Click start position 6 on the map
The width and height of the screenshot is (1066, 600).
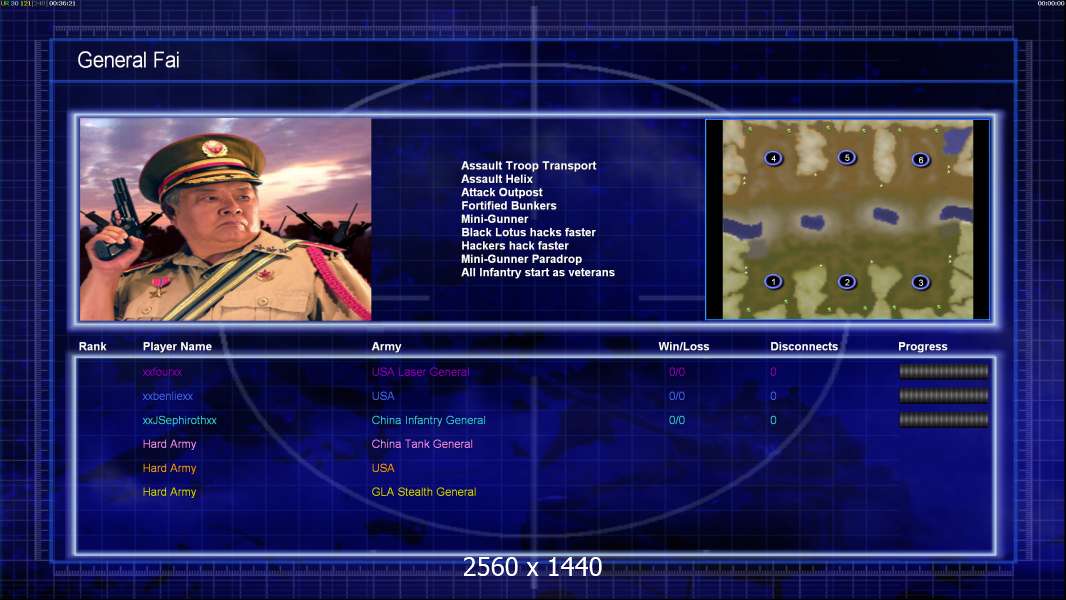[921, 160]
